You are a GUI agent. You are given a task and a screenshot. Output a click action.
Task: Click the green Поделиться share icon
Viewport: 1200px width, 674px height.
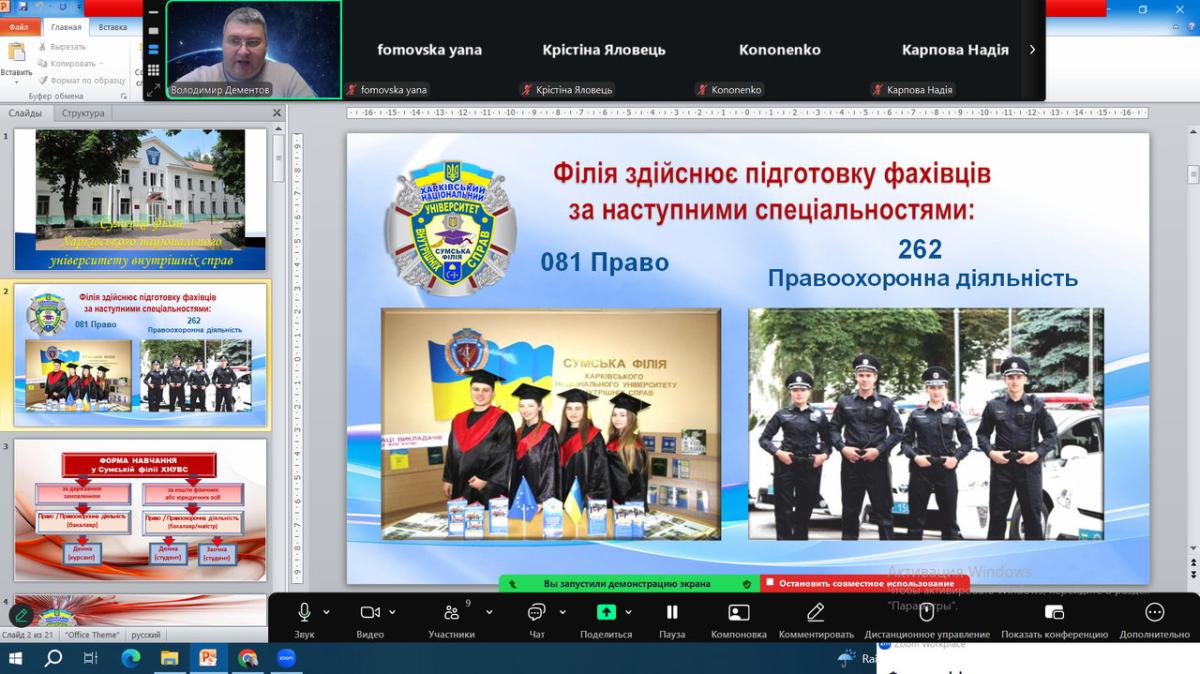606,612
